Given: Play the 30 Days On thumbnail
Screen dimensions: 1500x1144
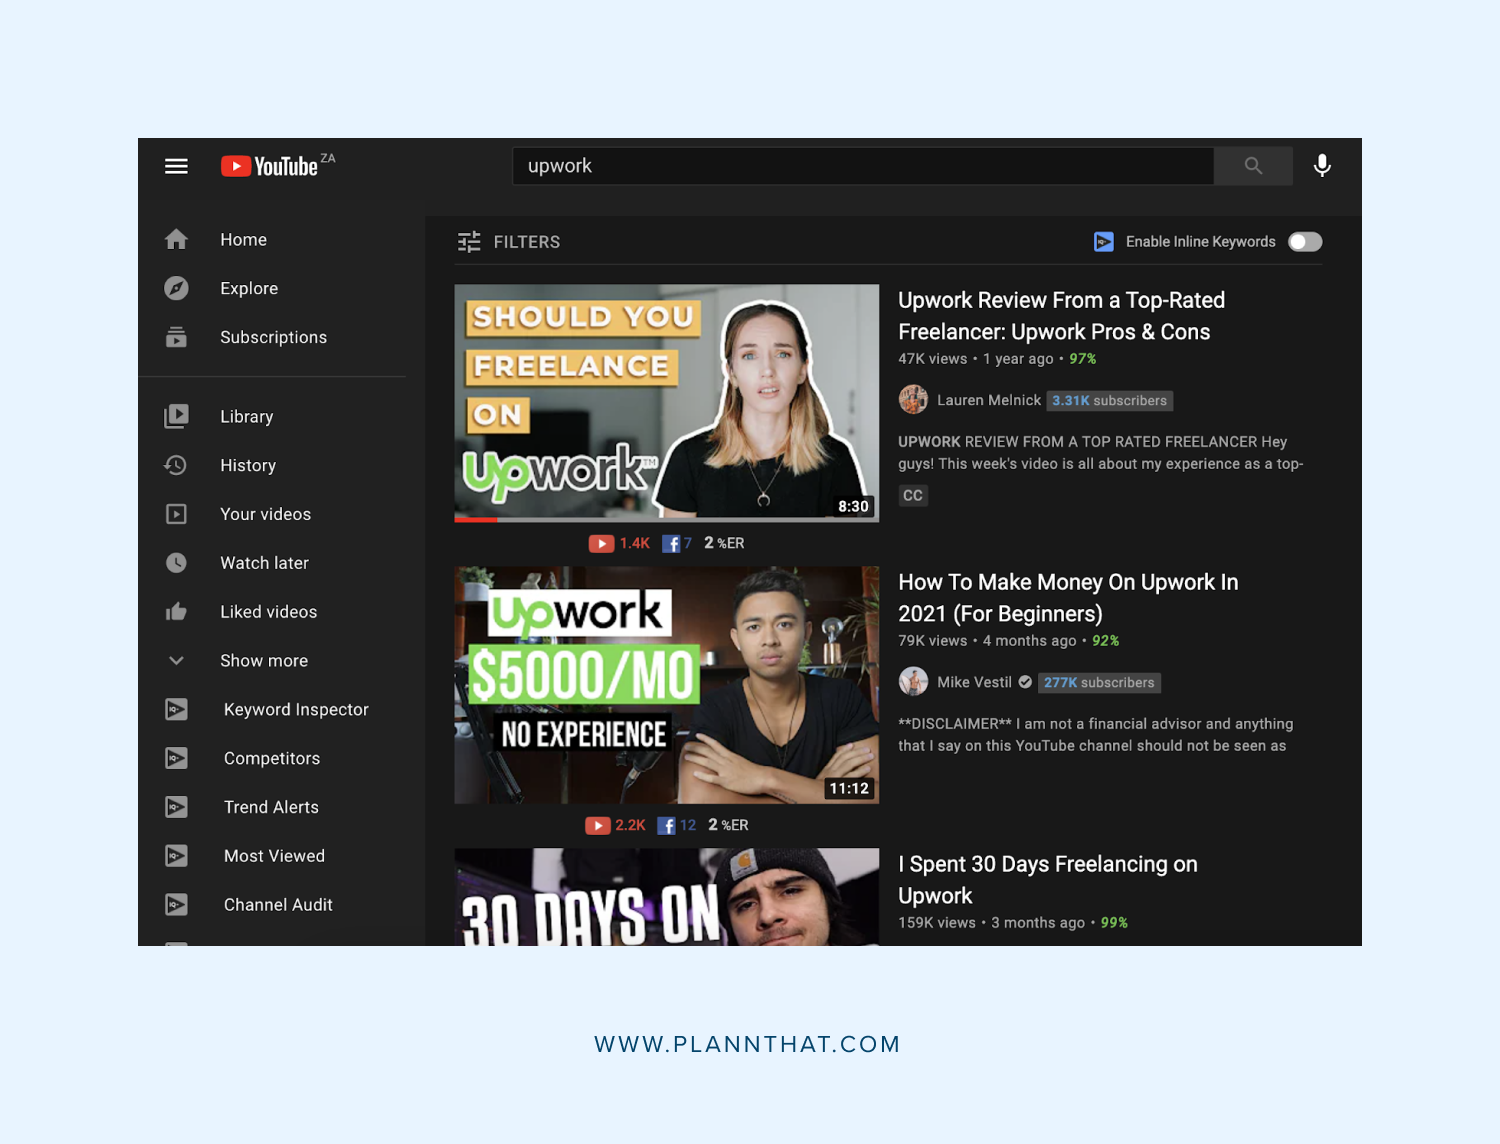Looking at the screenshot, I should point(667,897).
